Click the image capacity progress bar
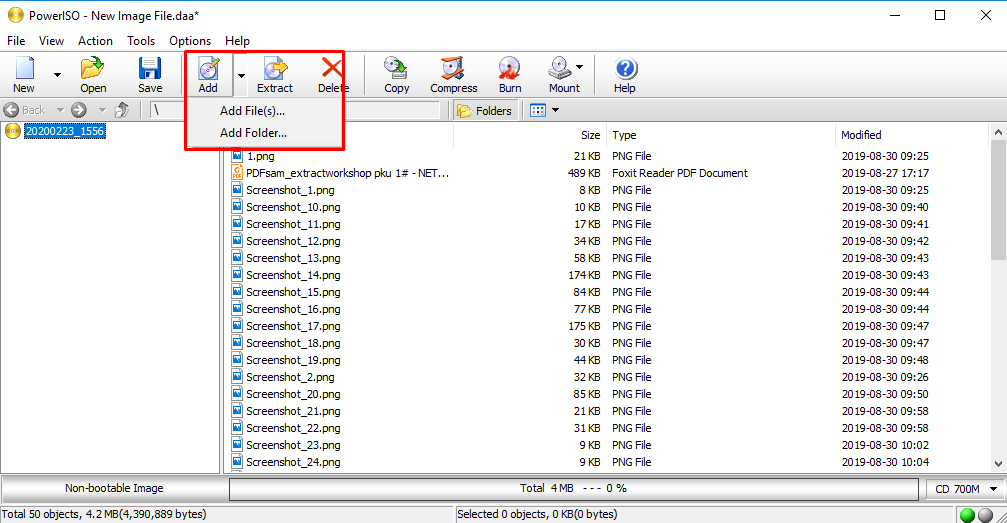 pos(574,489)
